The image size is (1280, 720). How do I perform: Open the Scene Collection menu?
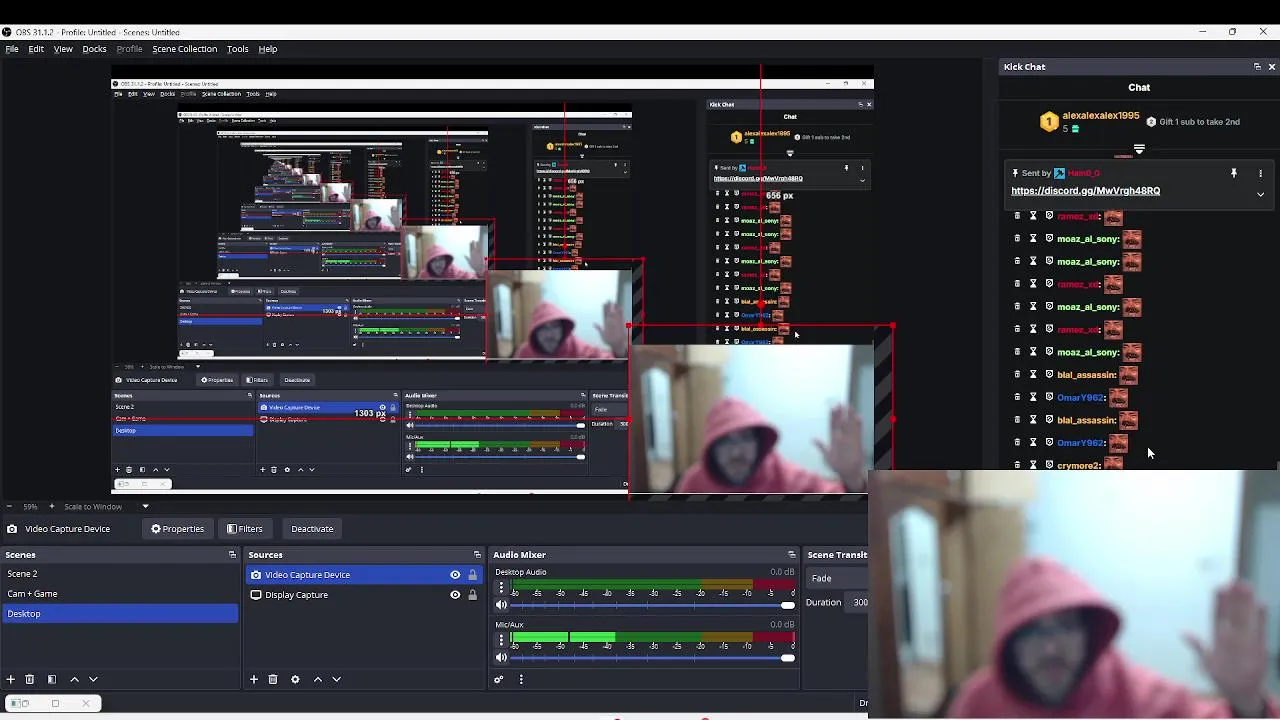tap(184, 49)
